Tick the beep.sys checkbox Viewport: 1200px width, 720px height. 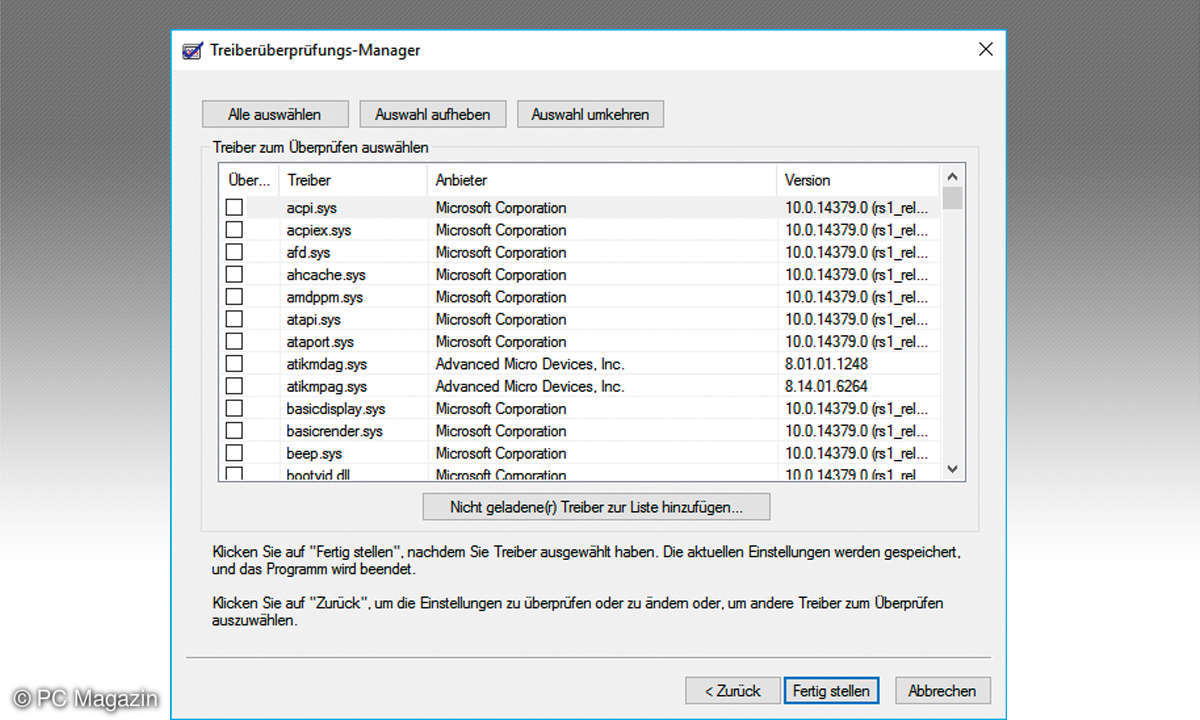coord(234,453)
